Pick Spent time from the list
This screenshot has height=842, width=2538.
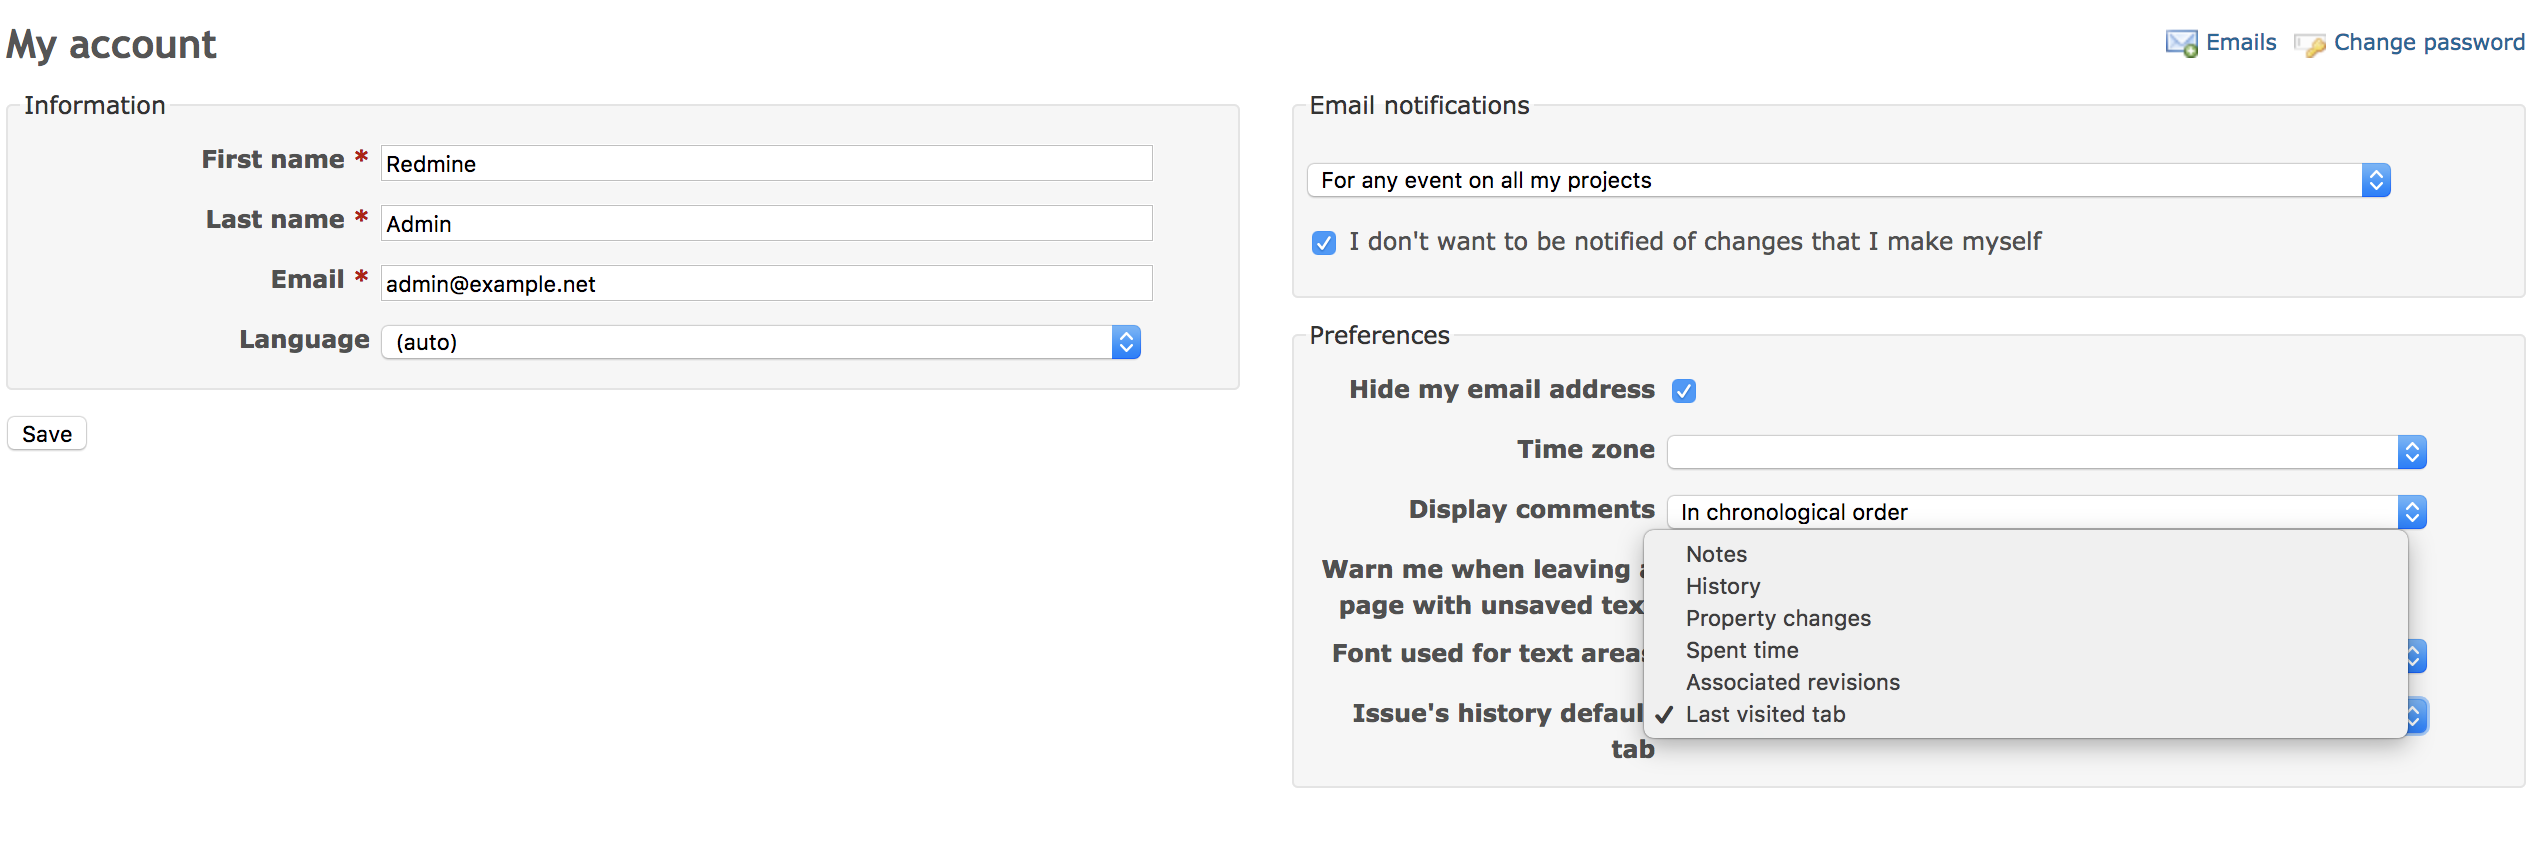pos(1741,650)
